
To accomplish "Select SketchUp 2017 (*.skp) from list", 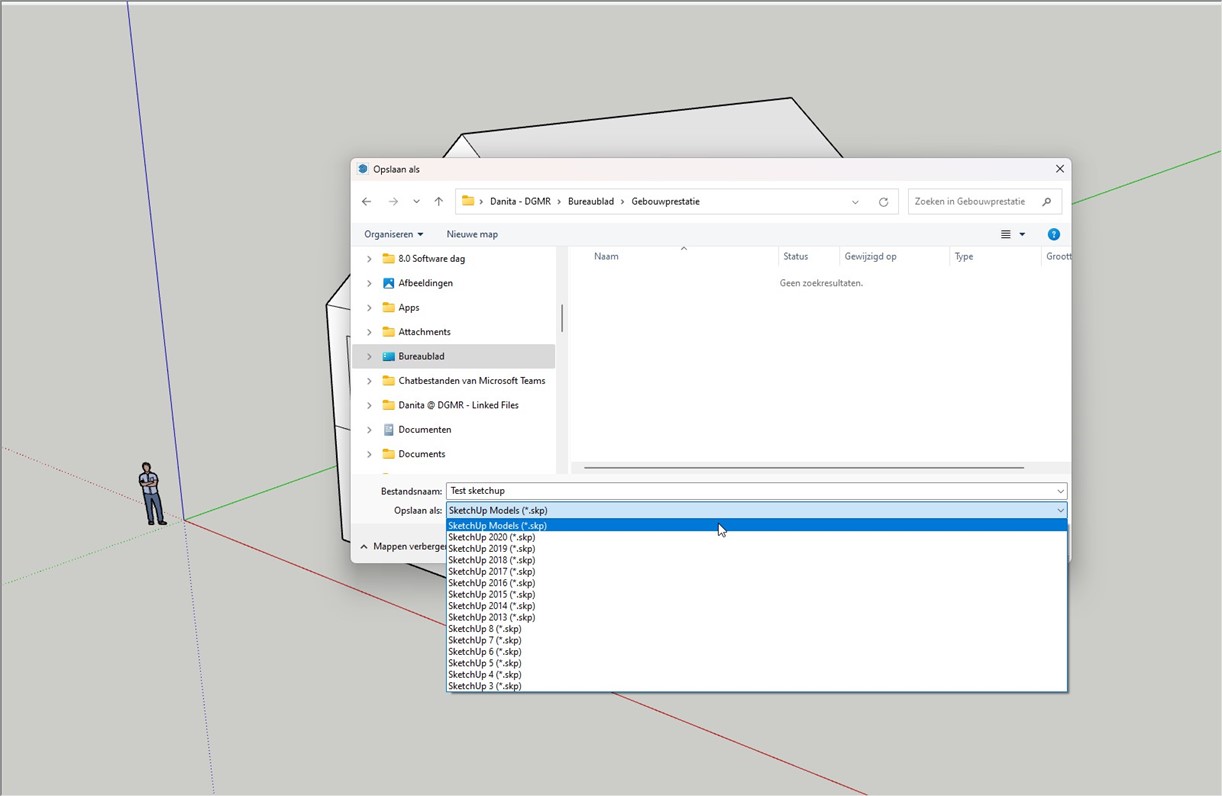I will (491, 572).
